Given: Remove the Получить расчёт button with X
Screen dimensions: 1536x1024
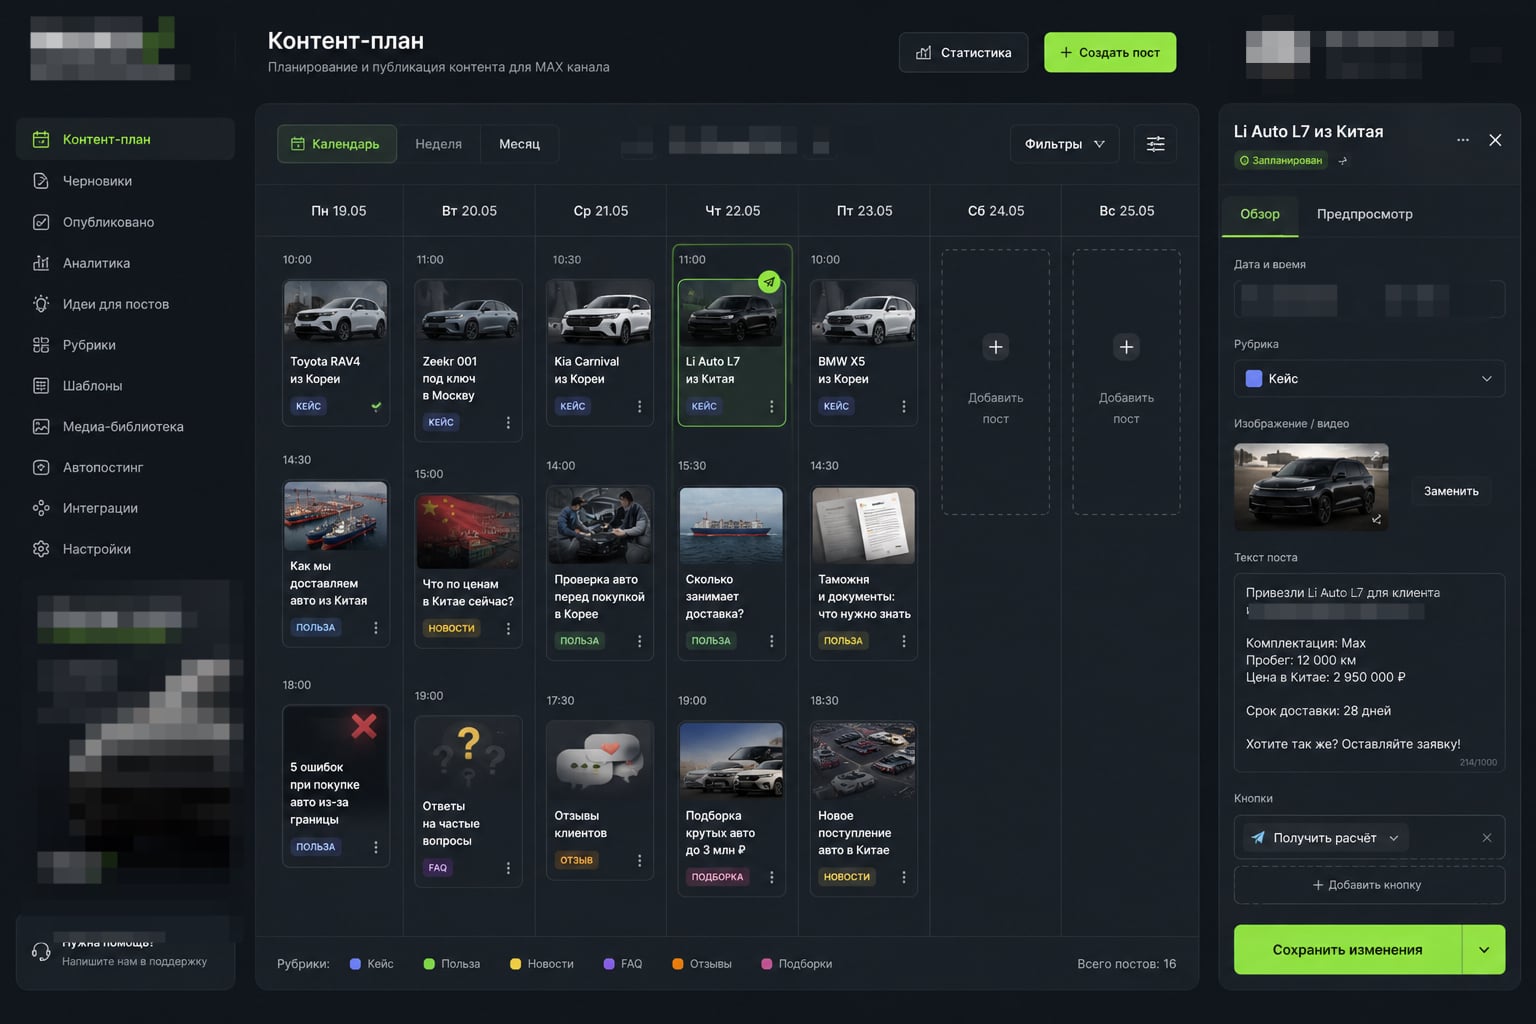Looking at the screenshot, I should point(1487,838).
